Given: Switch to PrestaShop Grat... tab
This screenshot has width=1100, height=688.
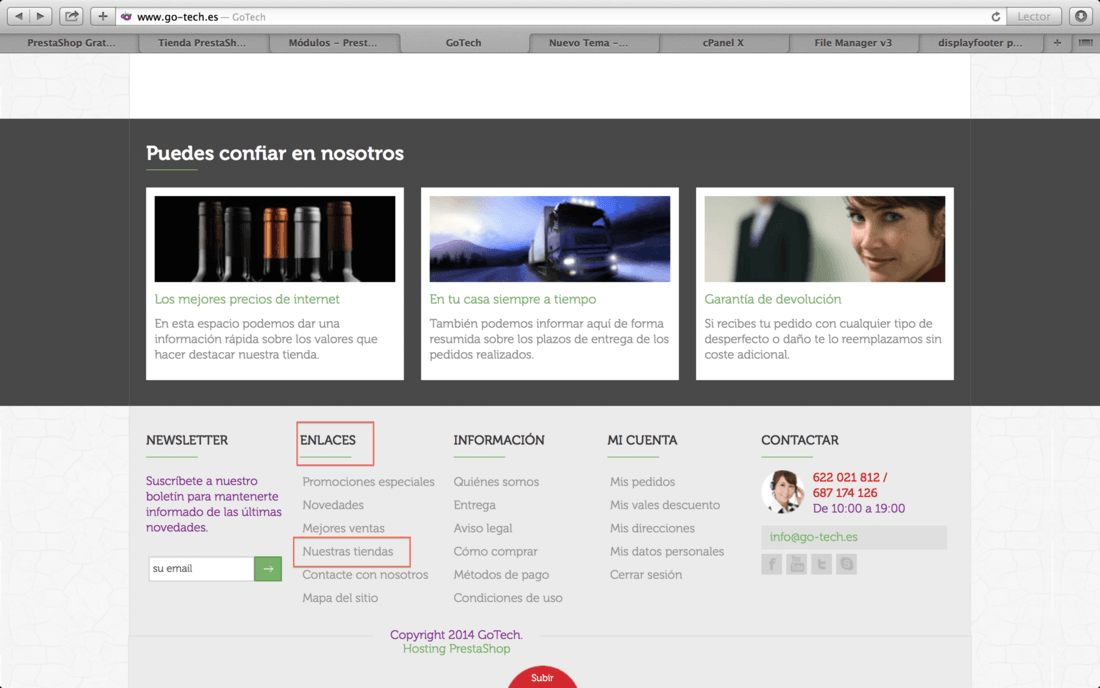Looking at the screenshot, I should tap(70, 43).
